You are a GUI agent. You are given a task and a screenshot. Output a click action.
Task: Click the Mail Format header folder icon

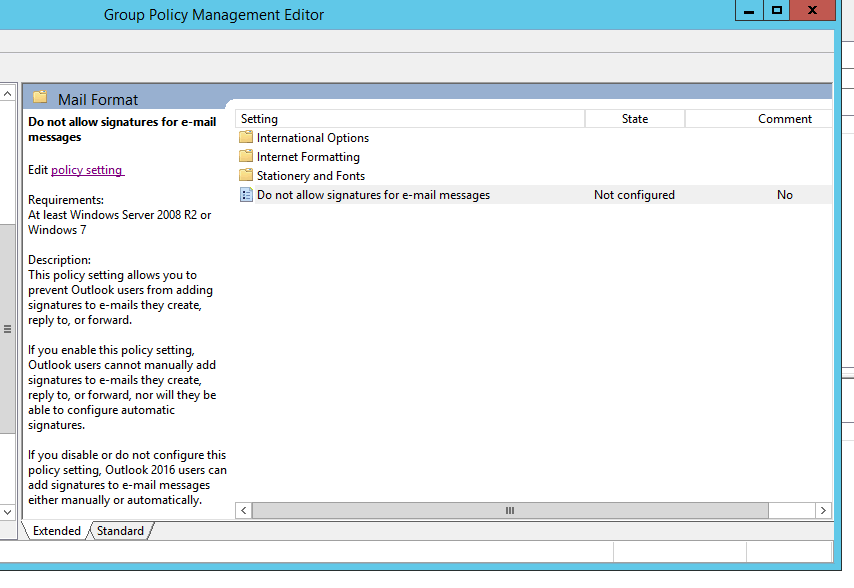point(40,98)
